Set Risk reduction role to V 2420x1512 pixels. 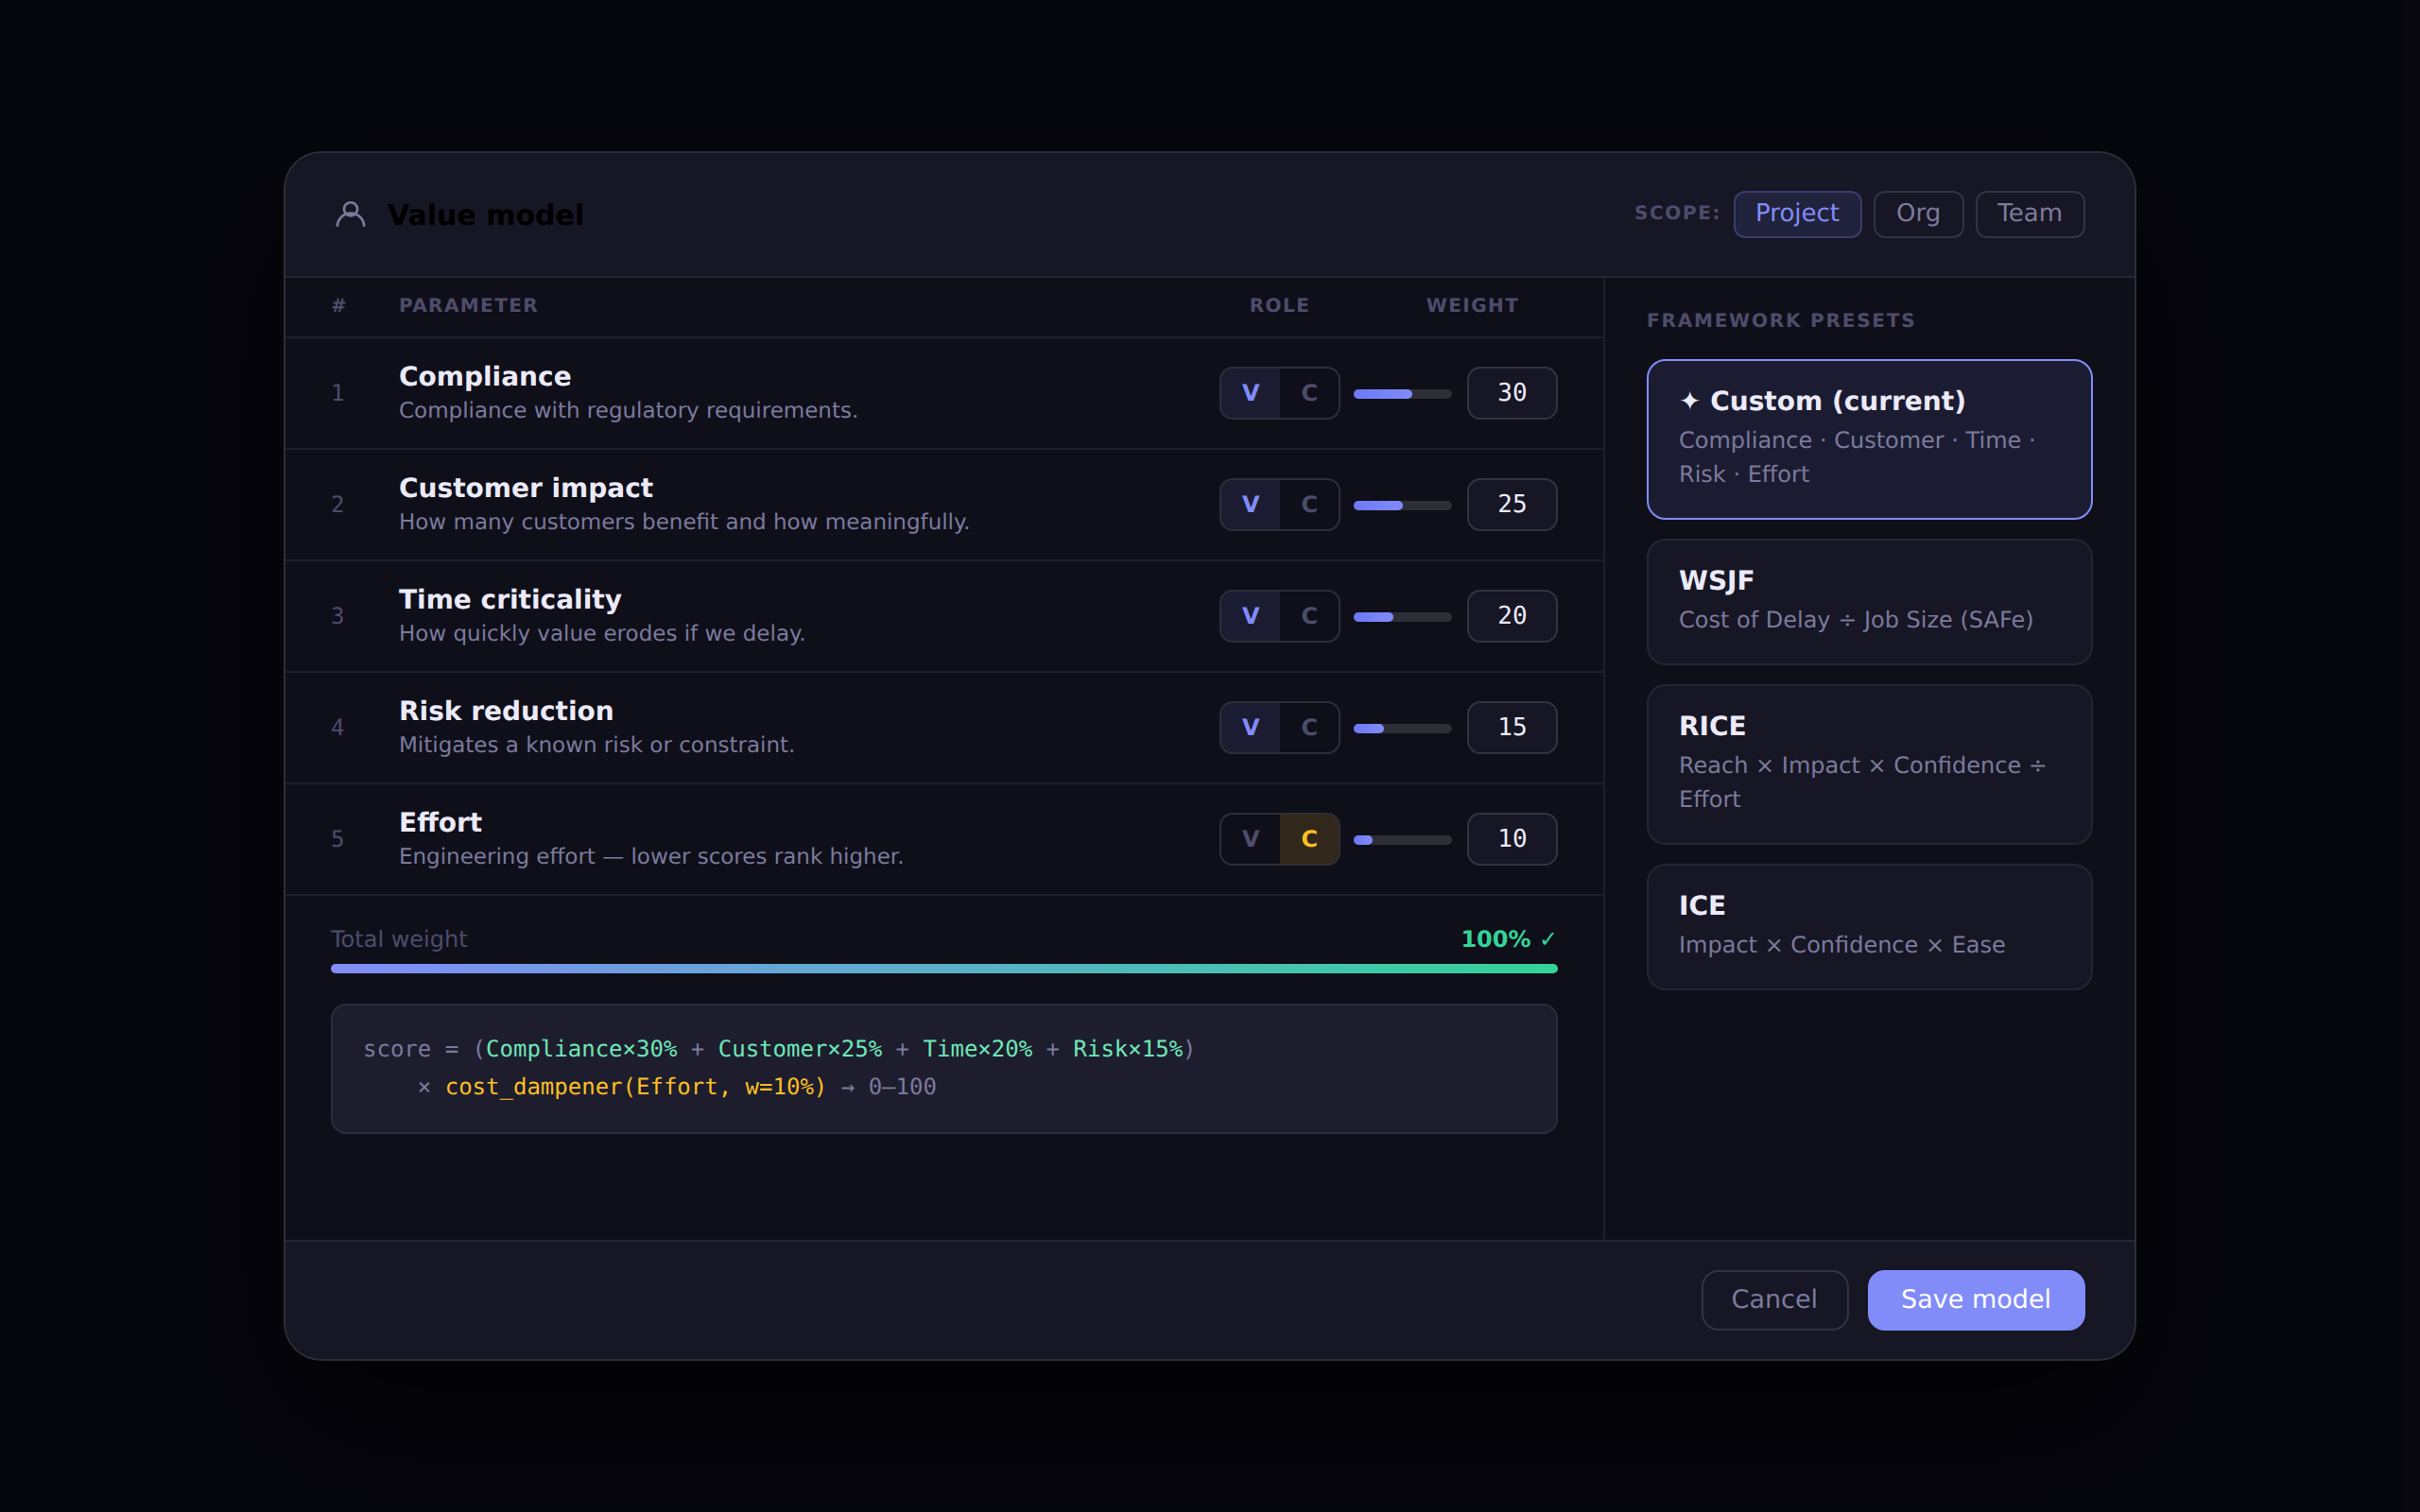(x=1250, y=727)
